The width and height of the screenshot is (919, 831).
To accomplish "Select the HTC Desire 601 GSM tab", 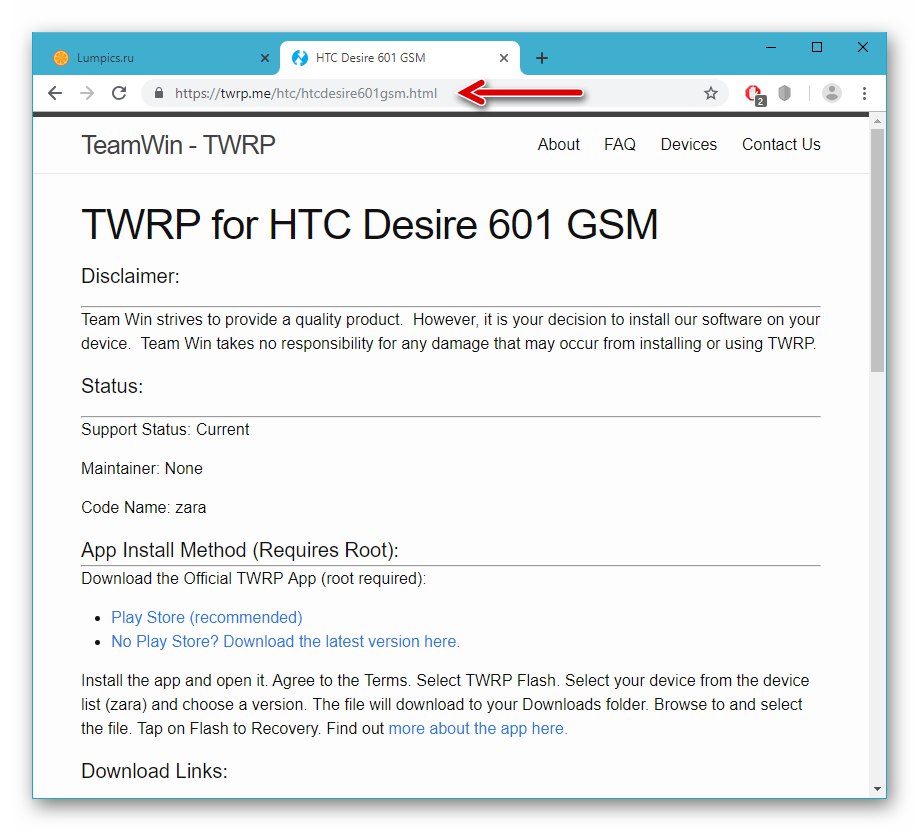I will 400,58.
